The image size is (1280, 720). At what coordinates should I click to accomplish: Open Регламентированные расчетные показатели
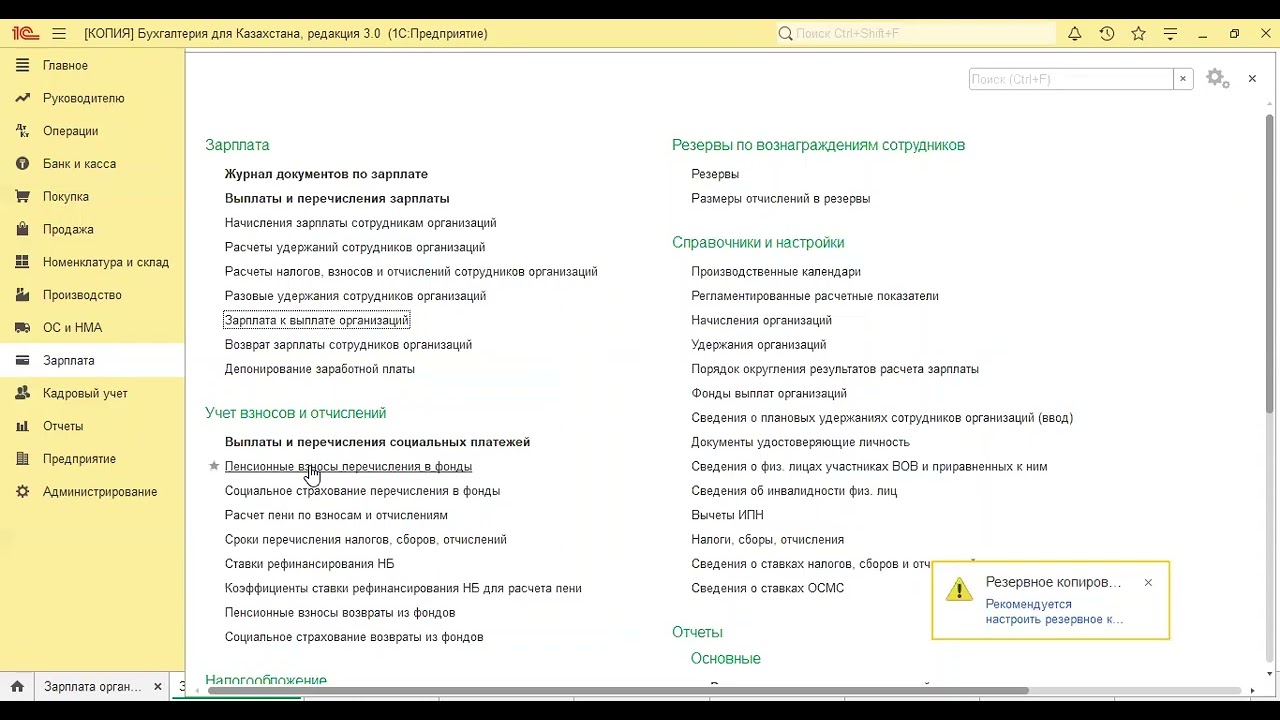pyautogui.click(x=815, y=296)
